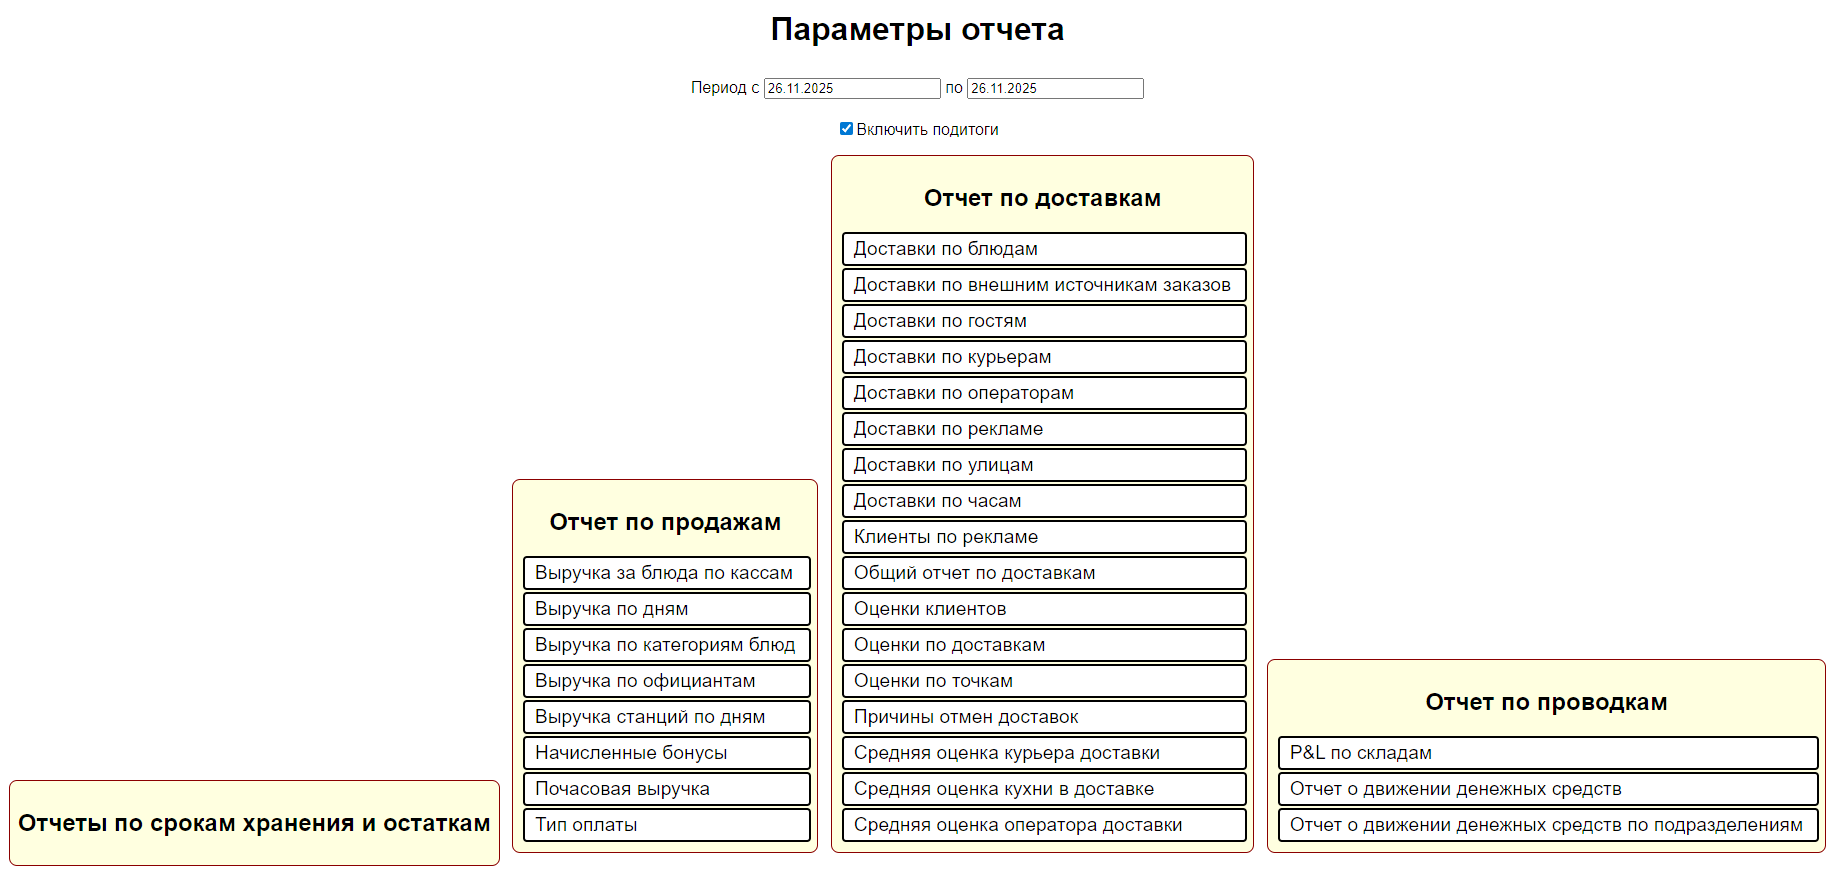Open 'P&L по складам' report

[1547, 753]
